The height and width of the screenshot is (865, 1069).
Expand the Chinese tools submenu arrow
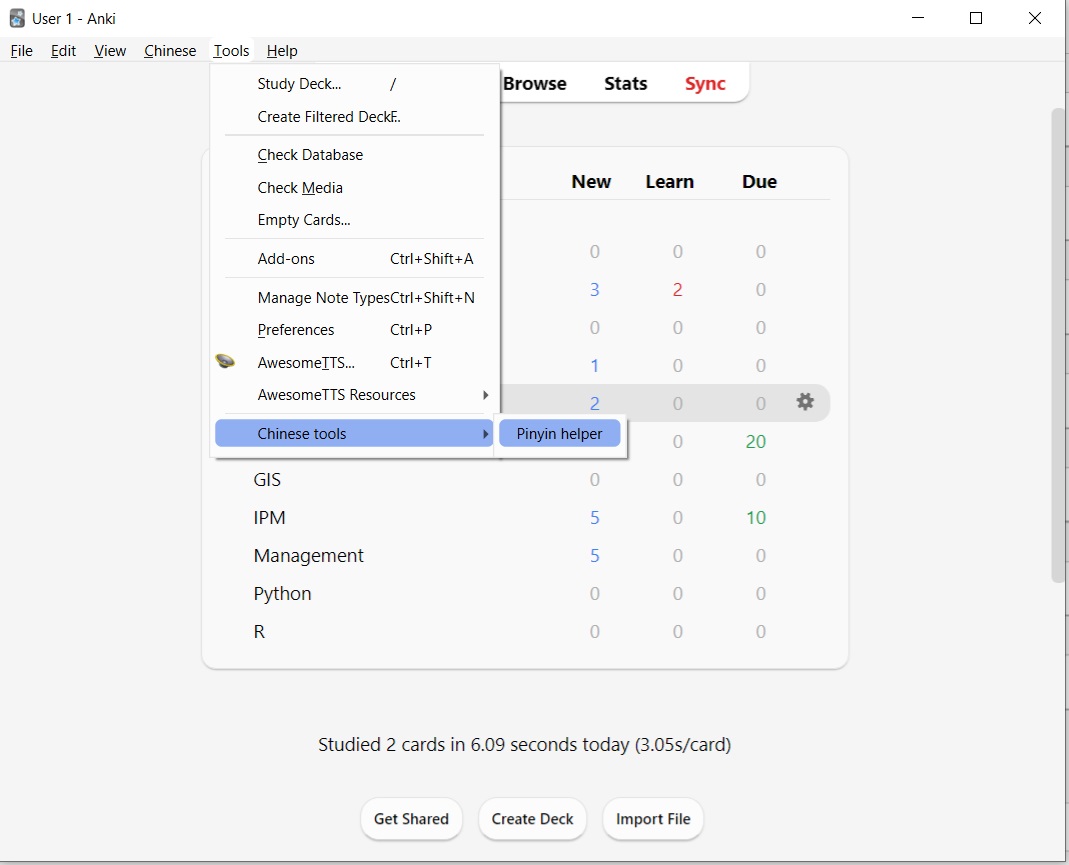pyautogui.click(x=485, y=434)
